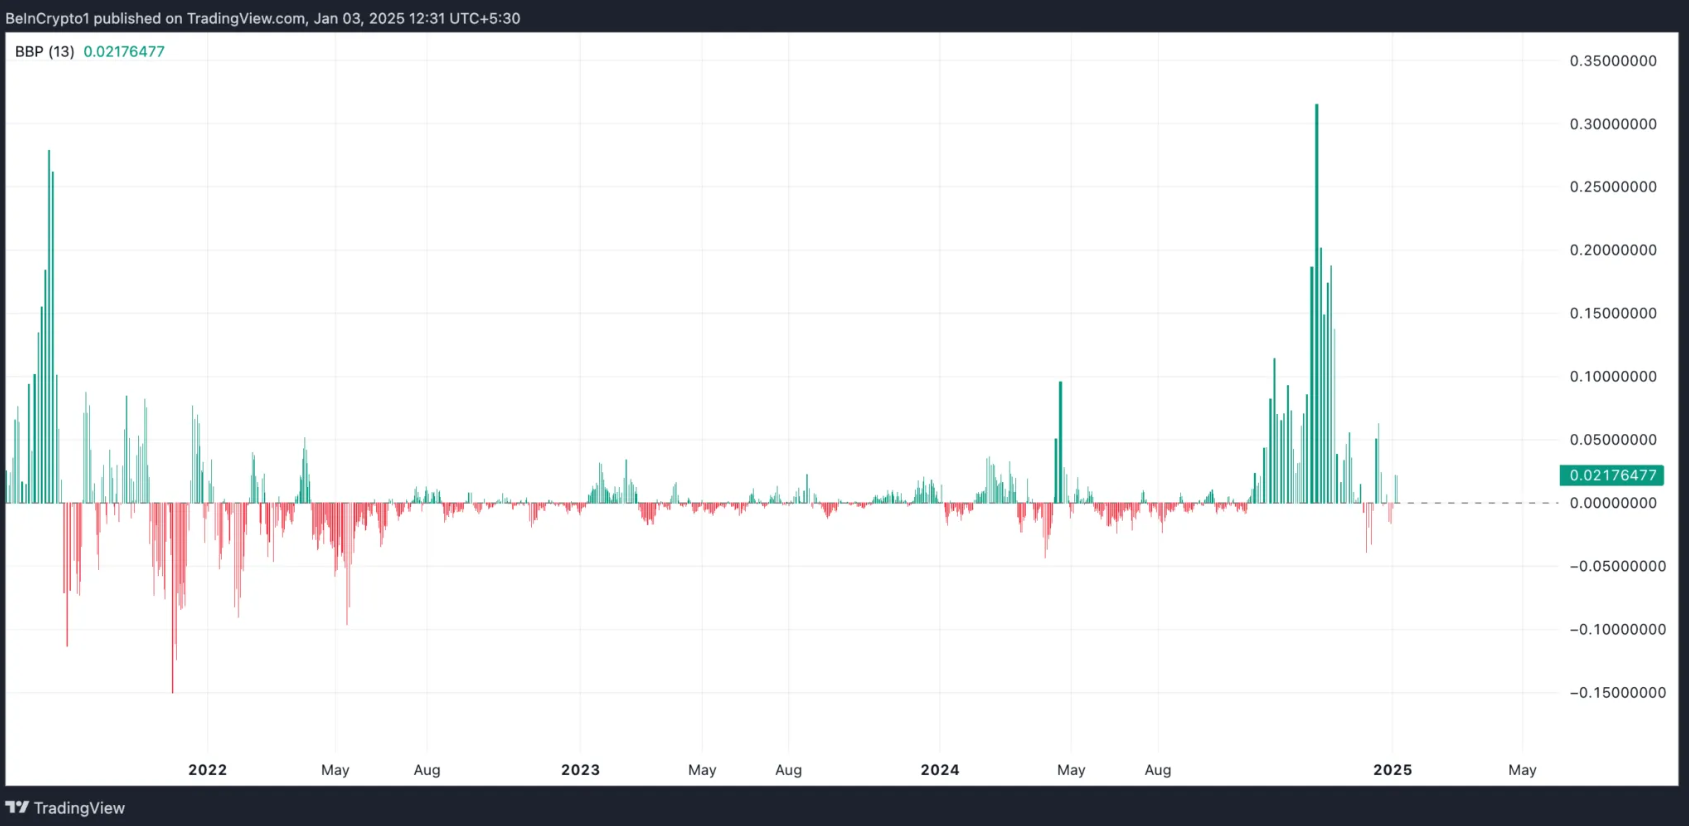
Task: Click the Aug label after 2024
Action: (1158, 770)
